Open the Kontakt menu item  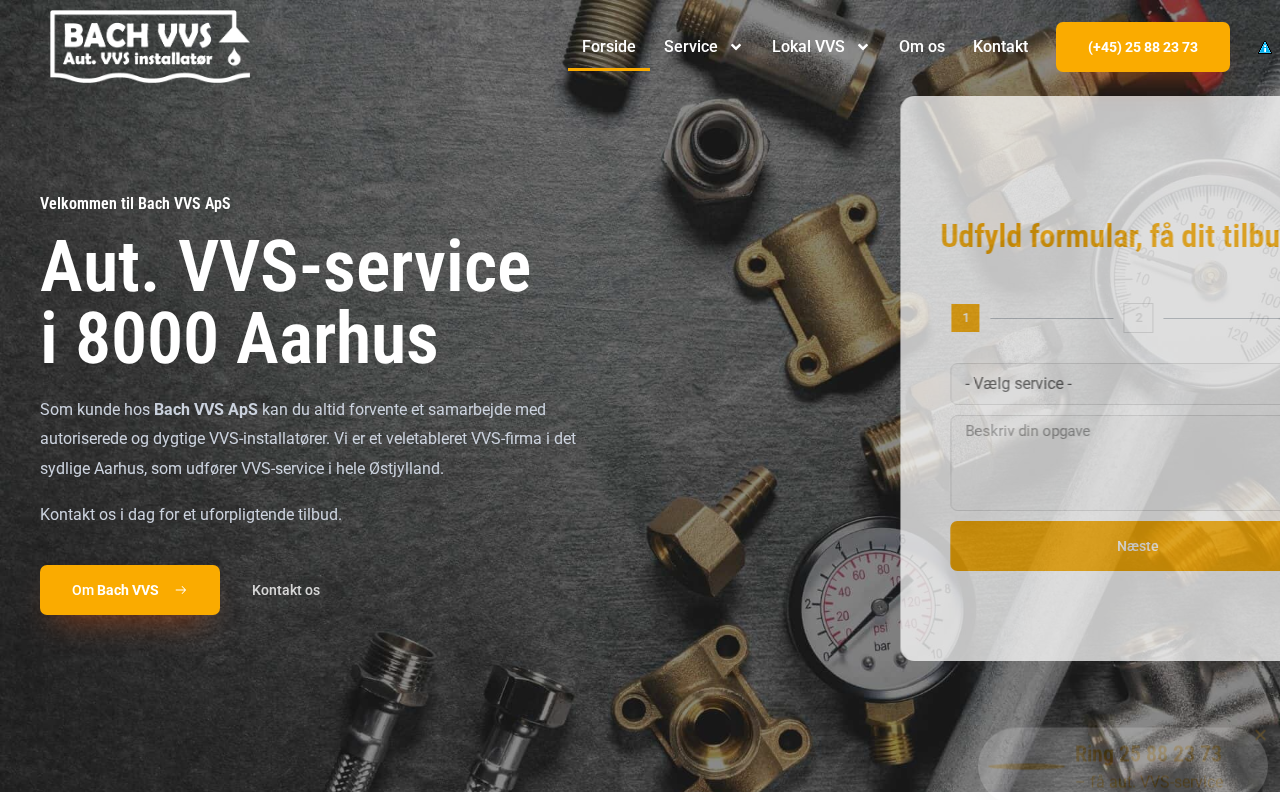pos(1000,47)
